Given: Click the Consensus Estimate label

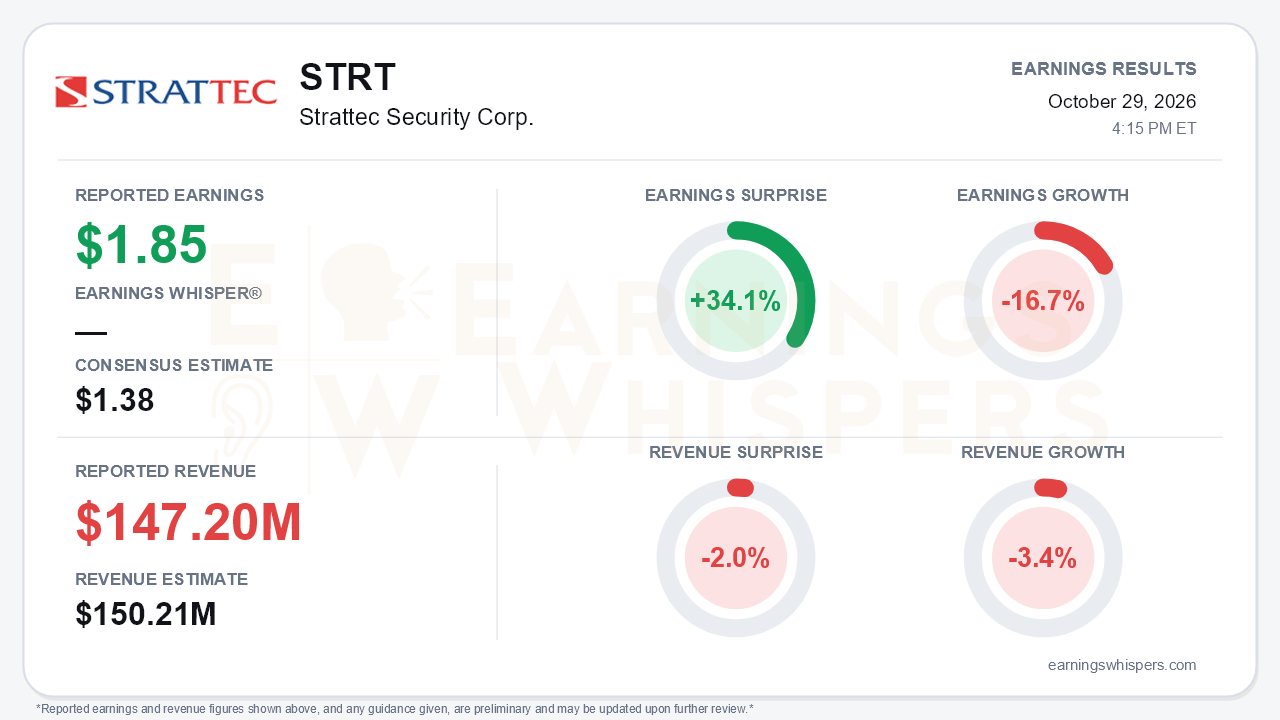Looking at the screenshot, I should click(174, 366).
